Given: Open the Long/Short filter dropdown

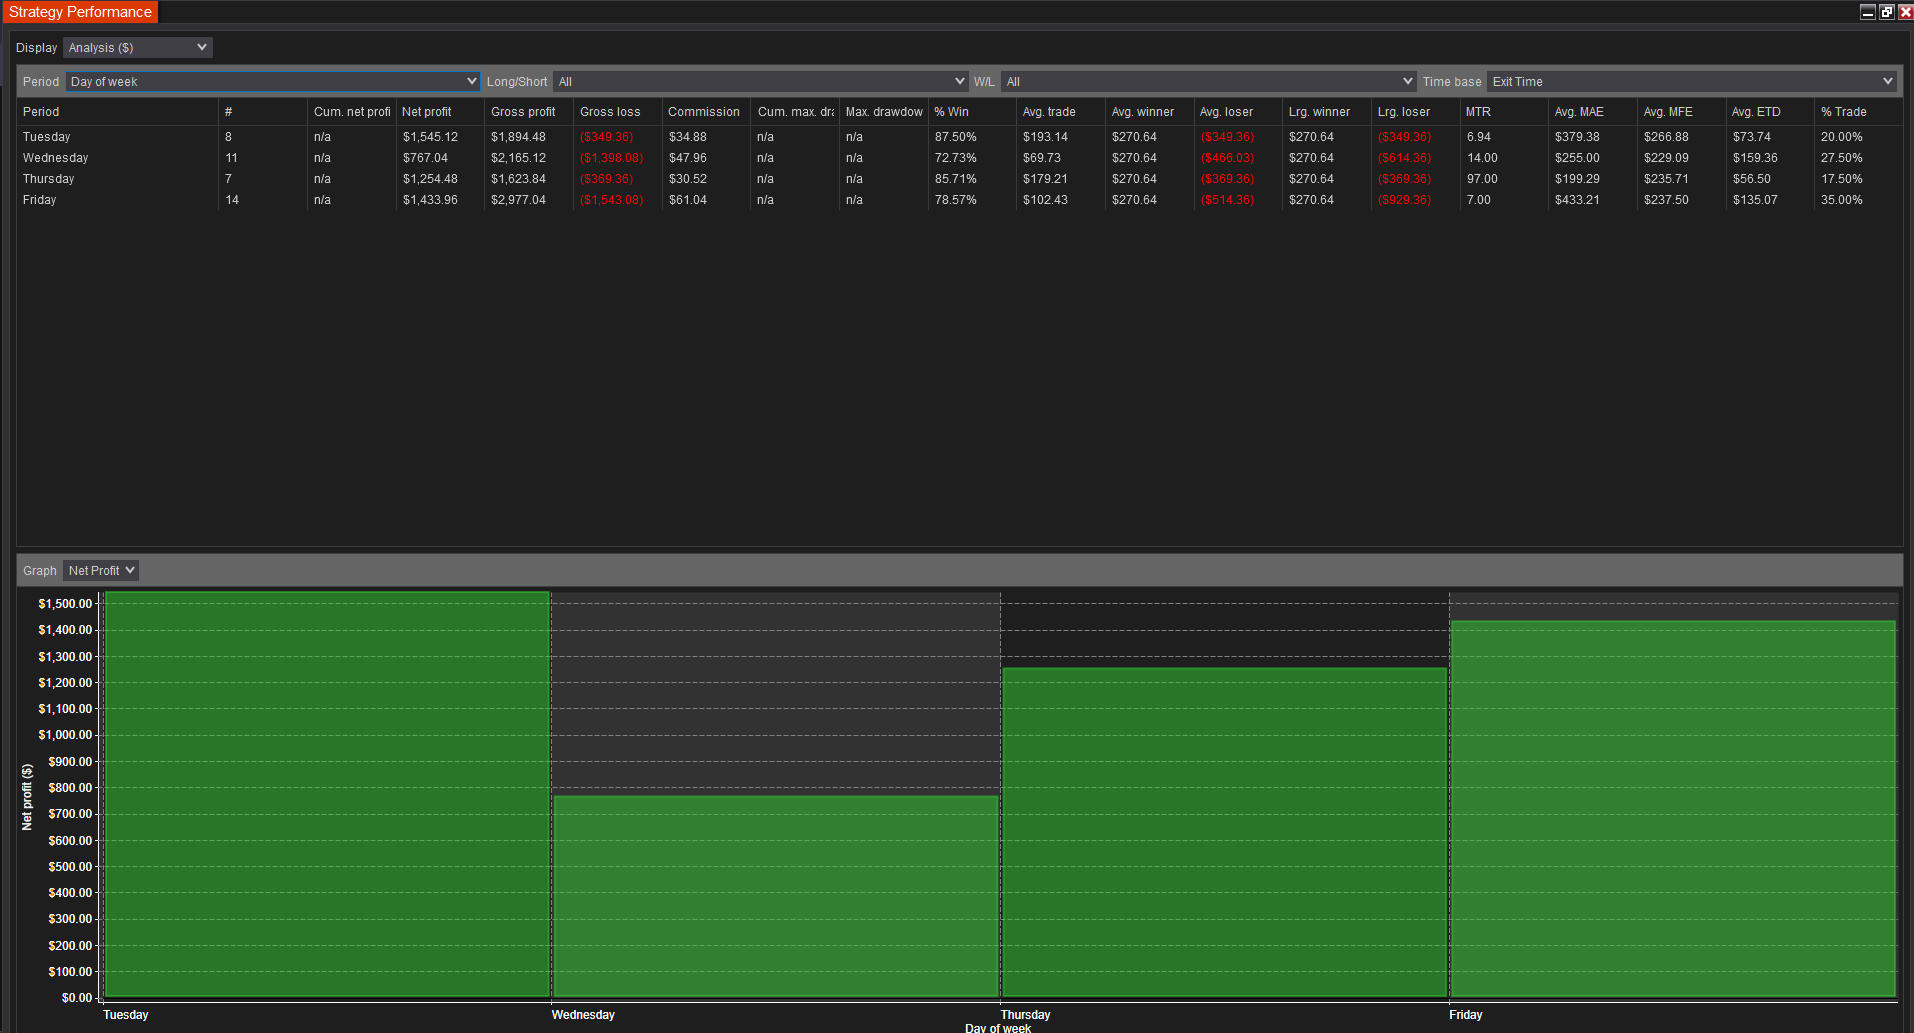Looking at the screenshot, I should pyautogui.click(x=760, y=82).
